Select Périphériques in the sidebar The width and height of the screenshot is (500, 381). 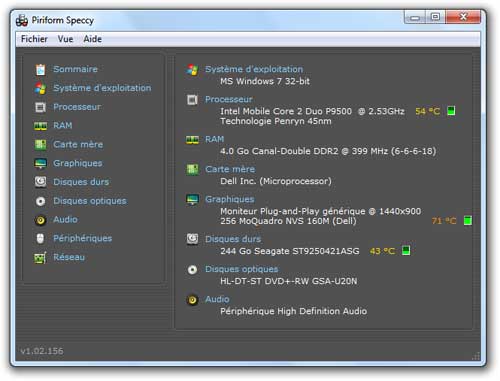pos(82,238)
